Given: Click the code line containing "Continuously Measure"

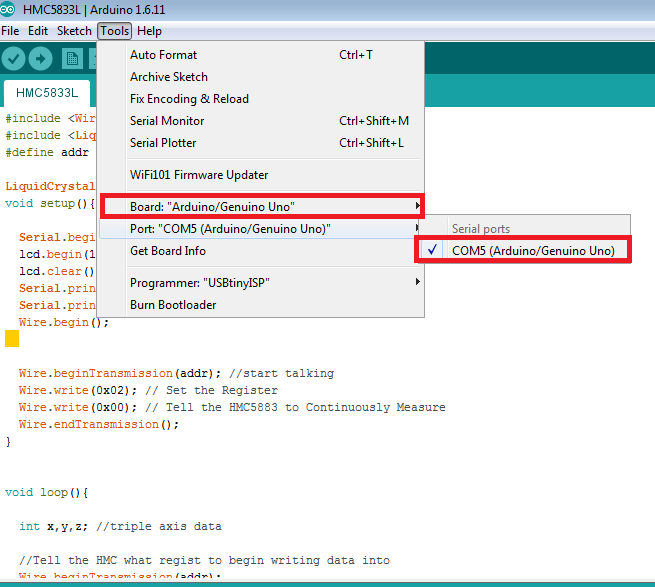Looking at the screenshot, I should click(x=232, y=407).
